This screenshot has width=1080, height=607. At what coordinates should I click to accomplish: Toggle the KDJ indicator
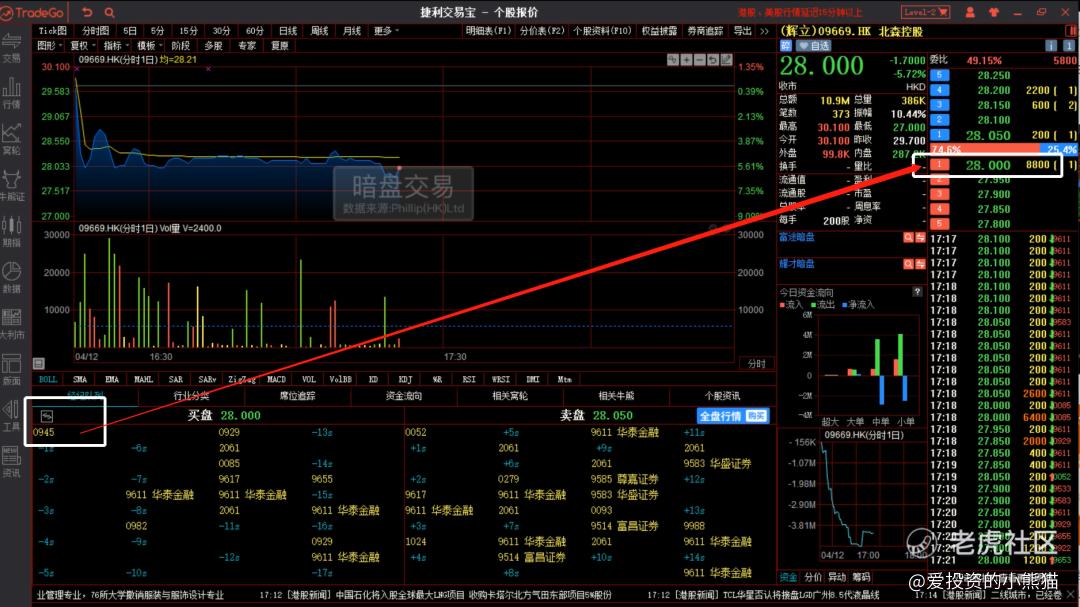point(405,379)
